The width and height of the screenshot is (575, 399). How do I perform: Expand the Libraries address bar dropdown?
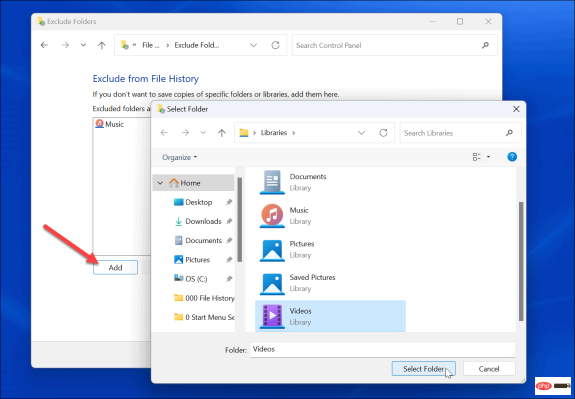[x=361, y=133]
